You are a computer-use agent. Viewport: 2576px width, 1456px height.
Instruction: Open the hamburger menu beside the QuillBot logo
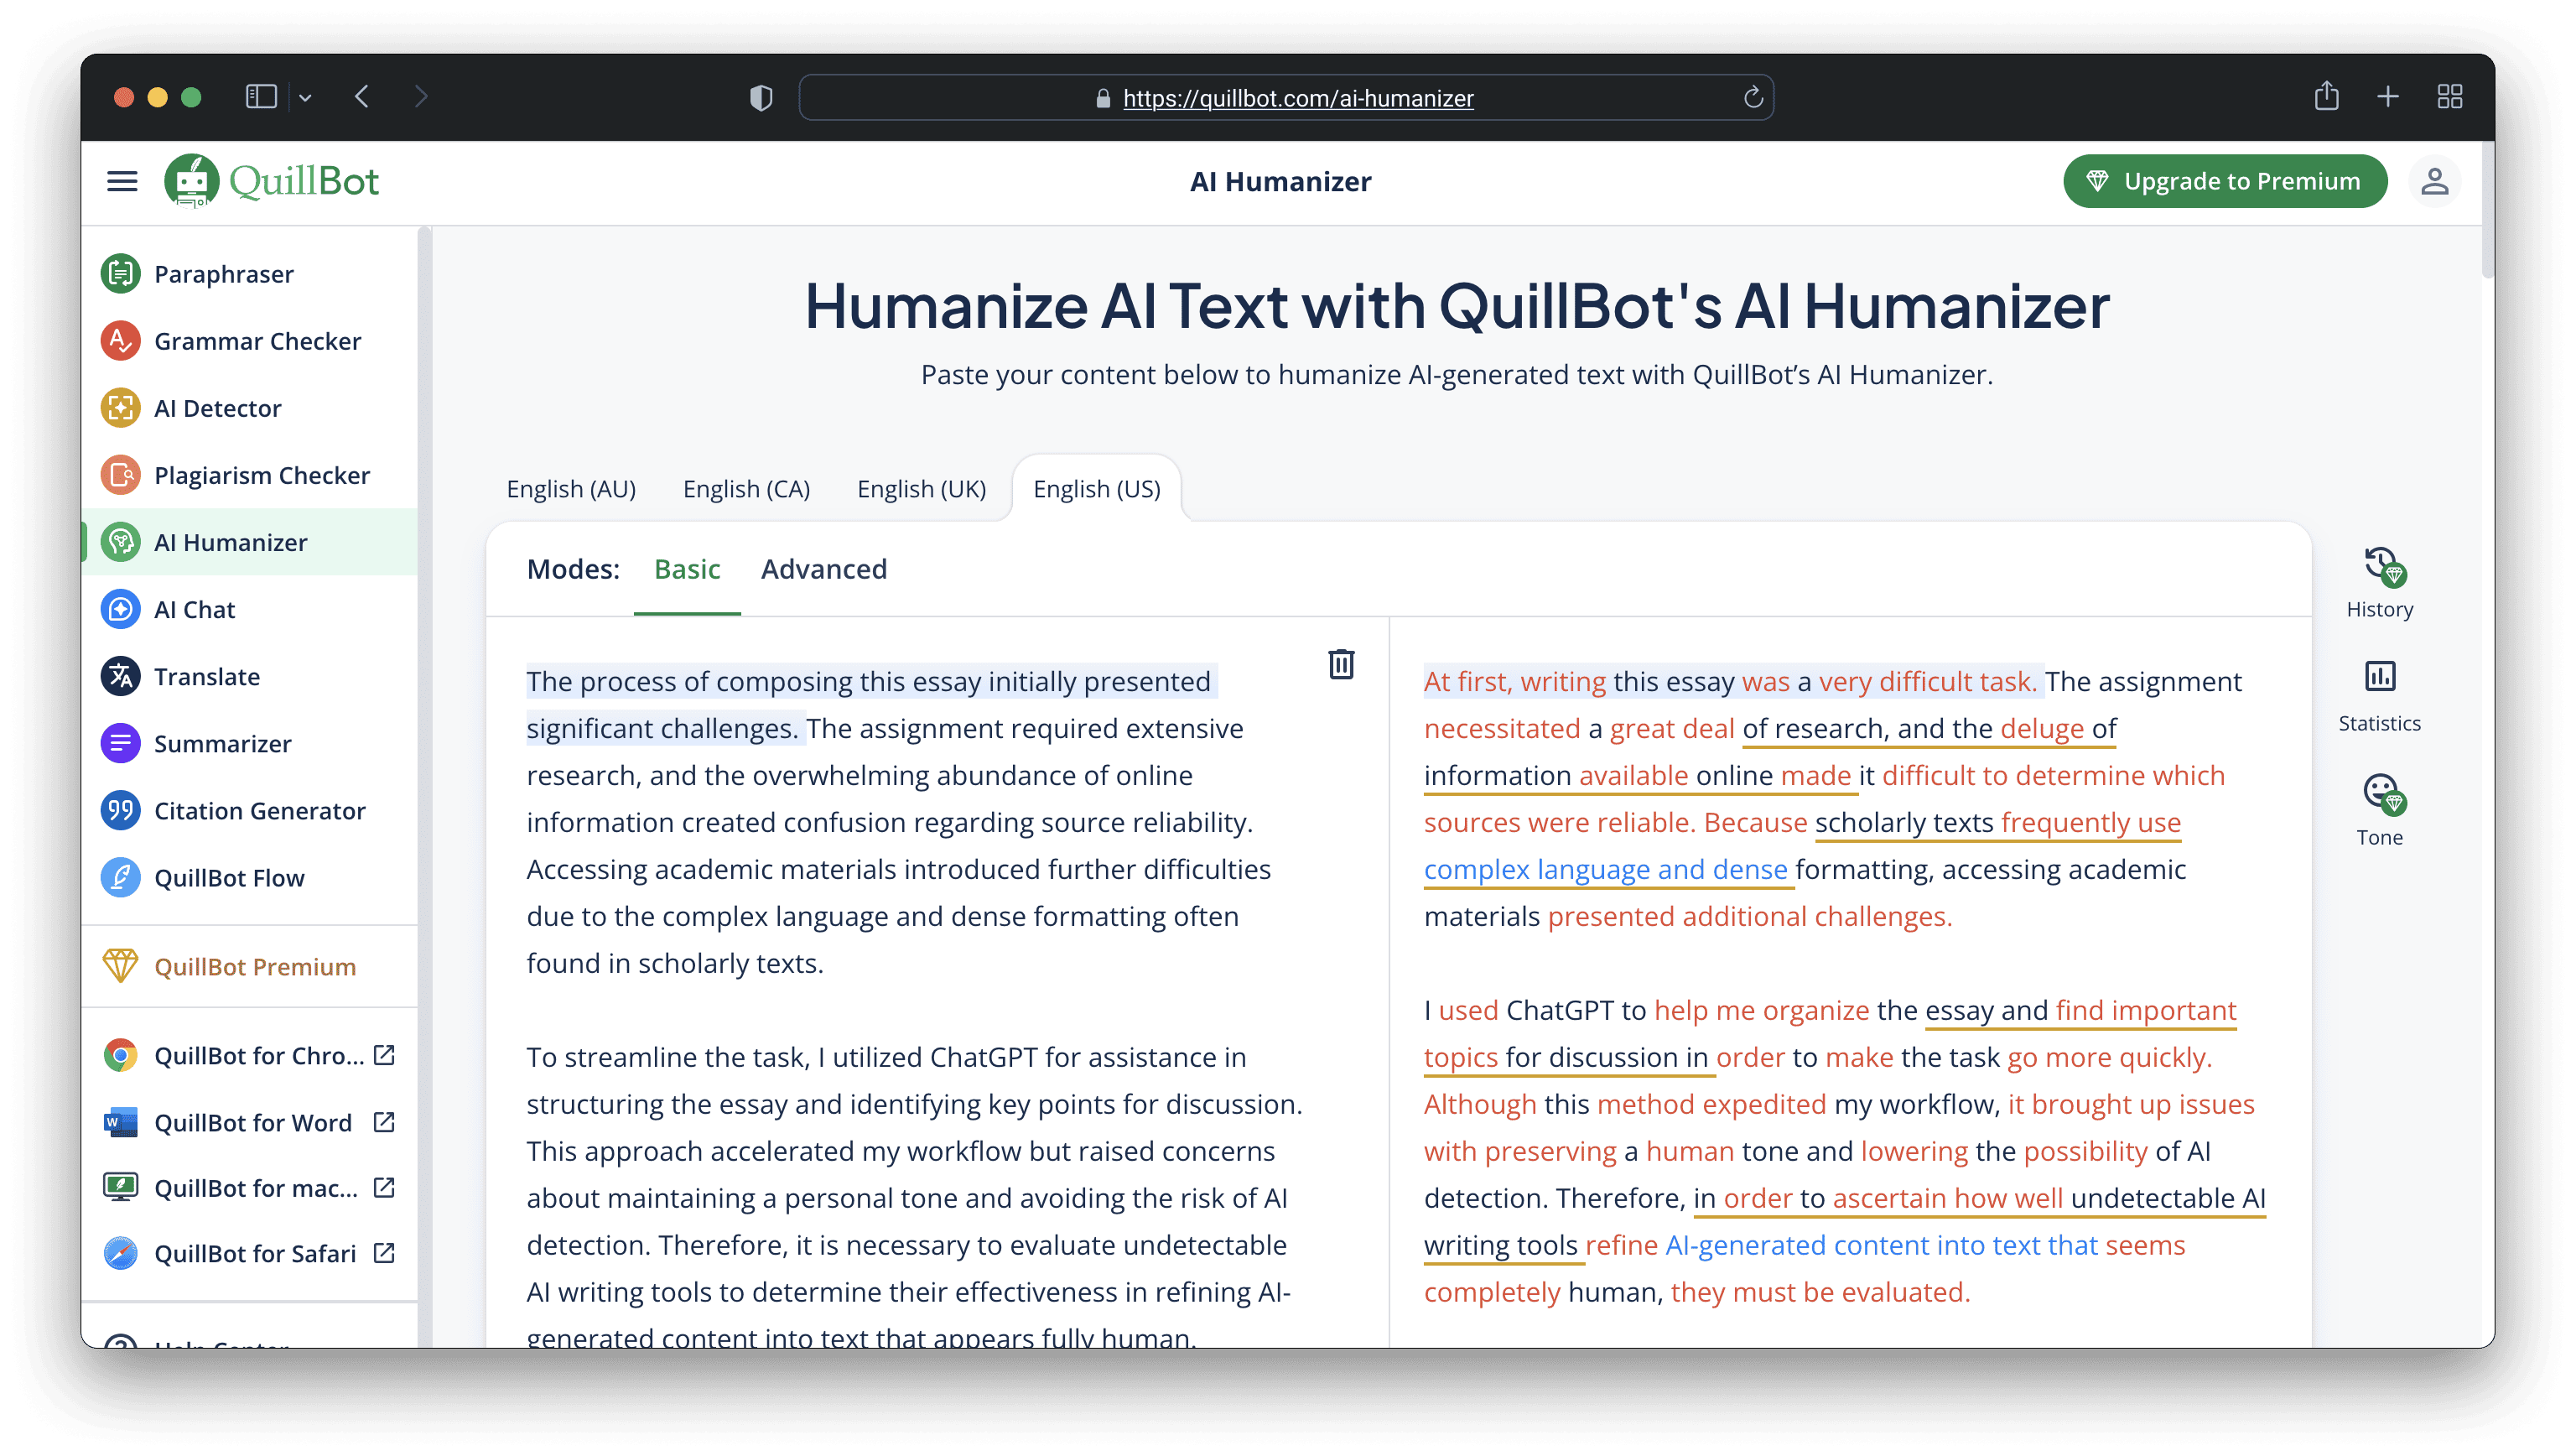[x=122, y=181]
